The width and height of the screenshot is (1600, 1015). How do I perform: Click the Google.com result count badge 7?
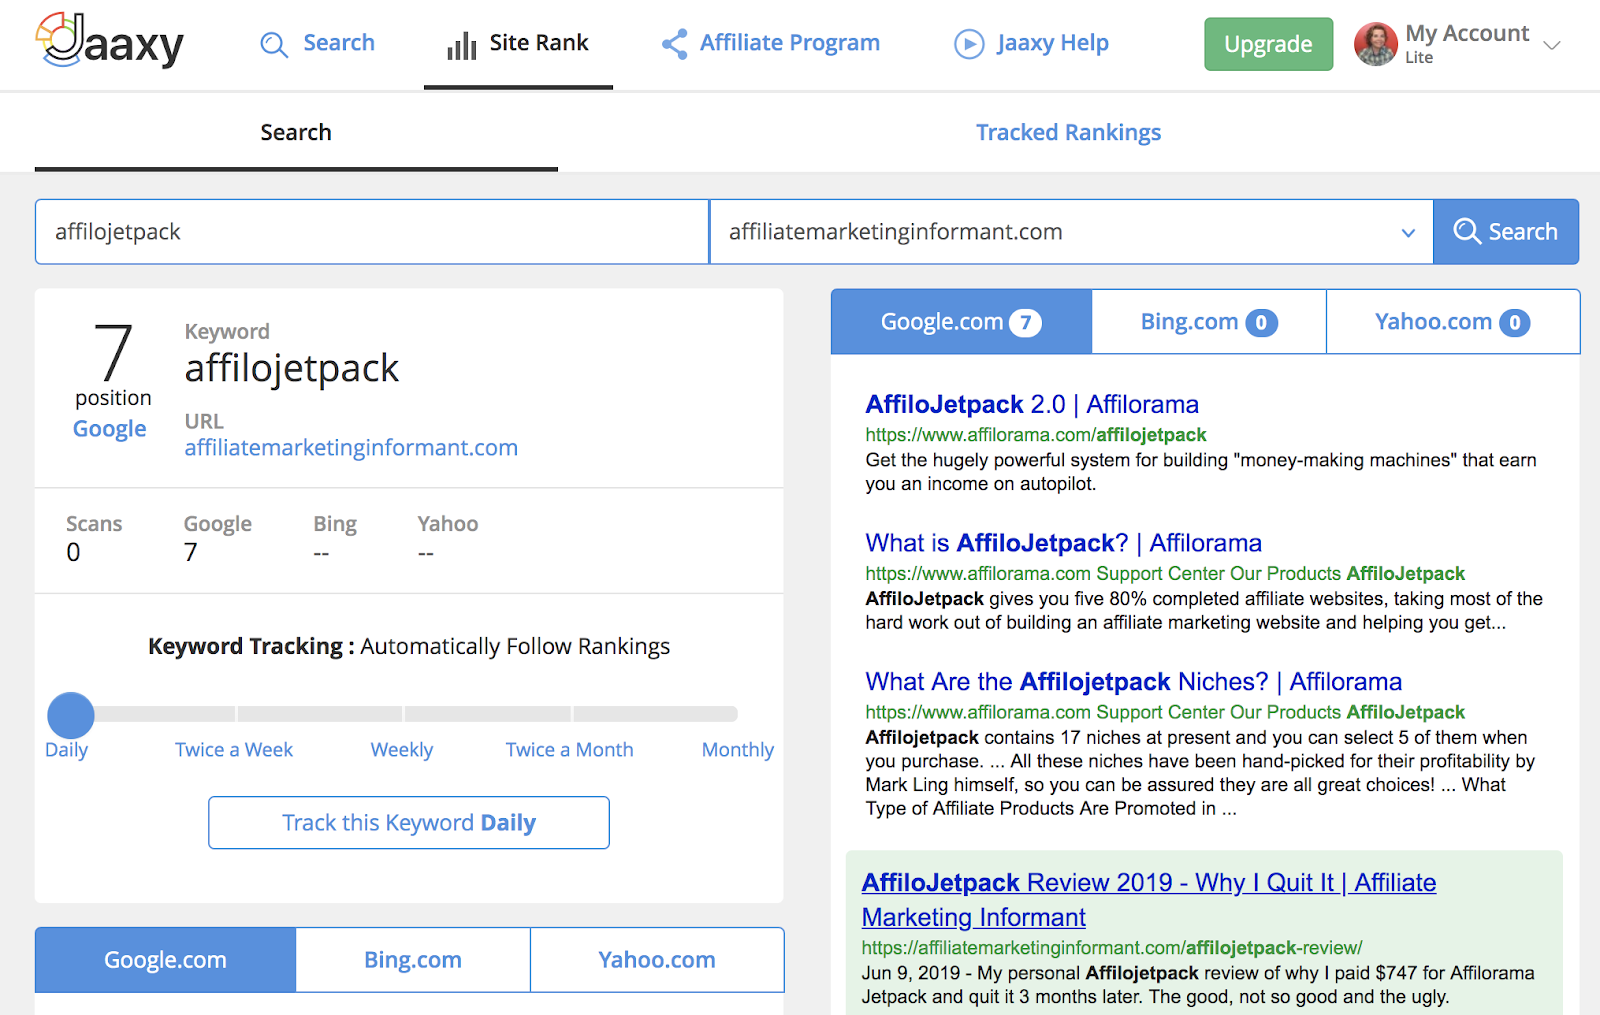[x=1025, y=322]
